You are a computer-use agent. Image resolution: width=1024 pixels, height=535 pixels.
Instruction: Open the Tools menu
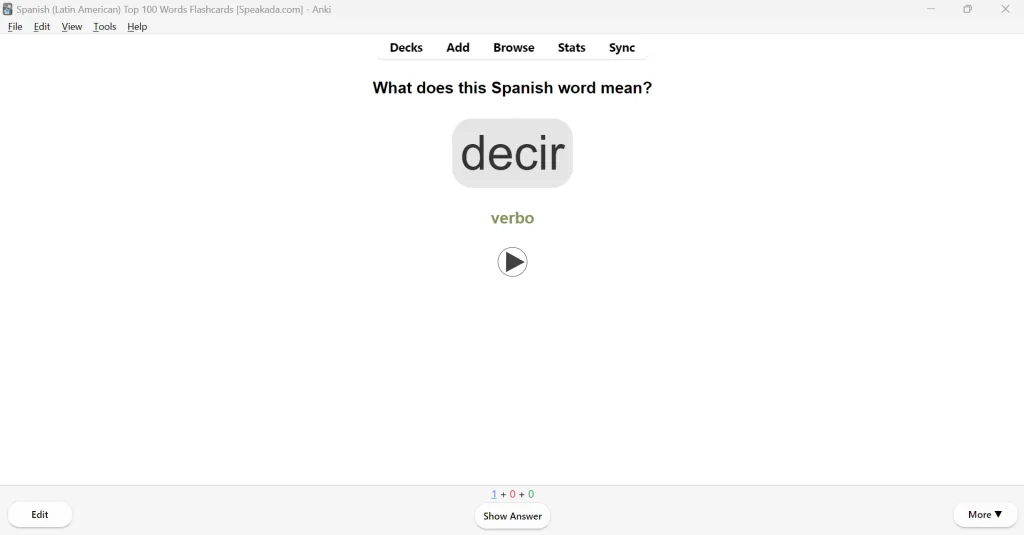104,27
